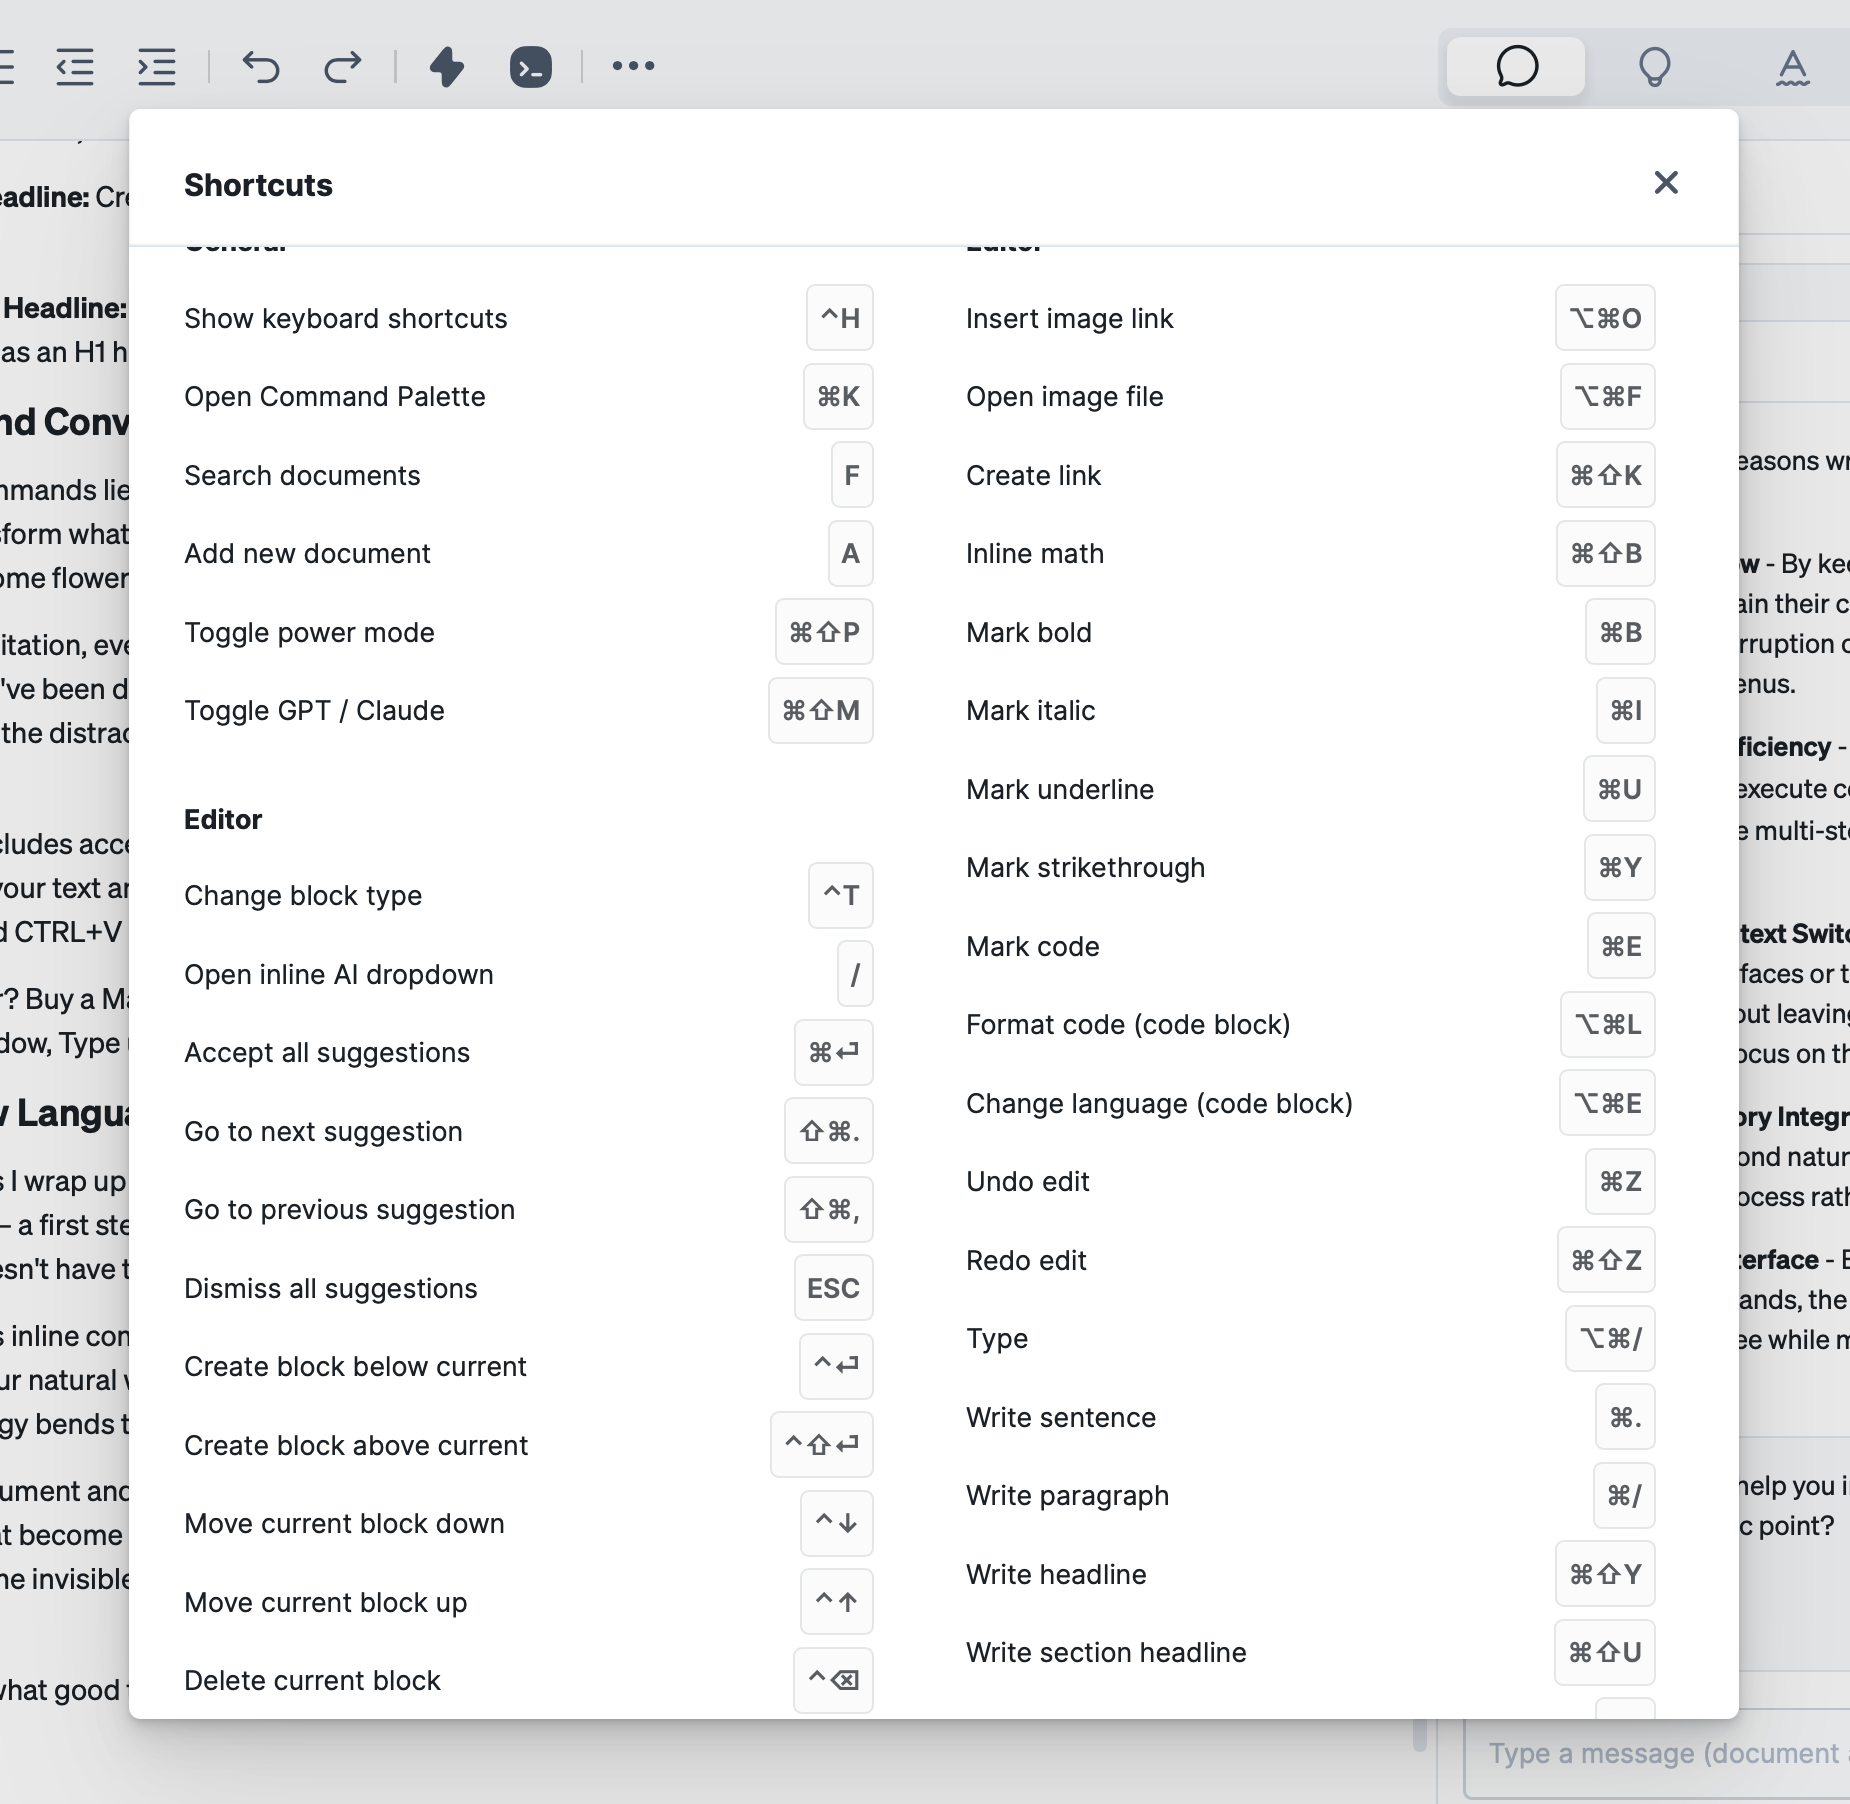Image resolution: width=1850 pixels, height=1804 pixels.
Task: Click the 'Accept all suggestions' label
Action: 327,1053
